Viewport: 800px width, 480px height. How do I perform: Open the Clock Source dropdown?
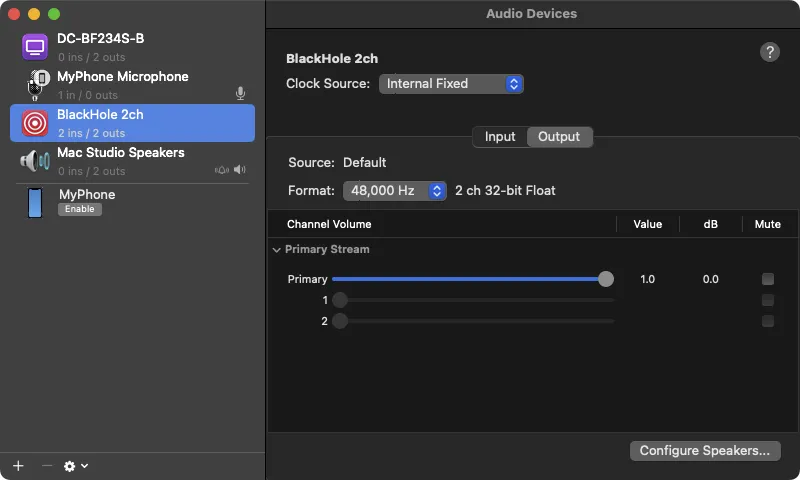pyautogui.click(x=451, y=84)
